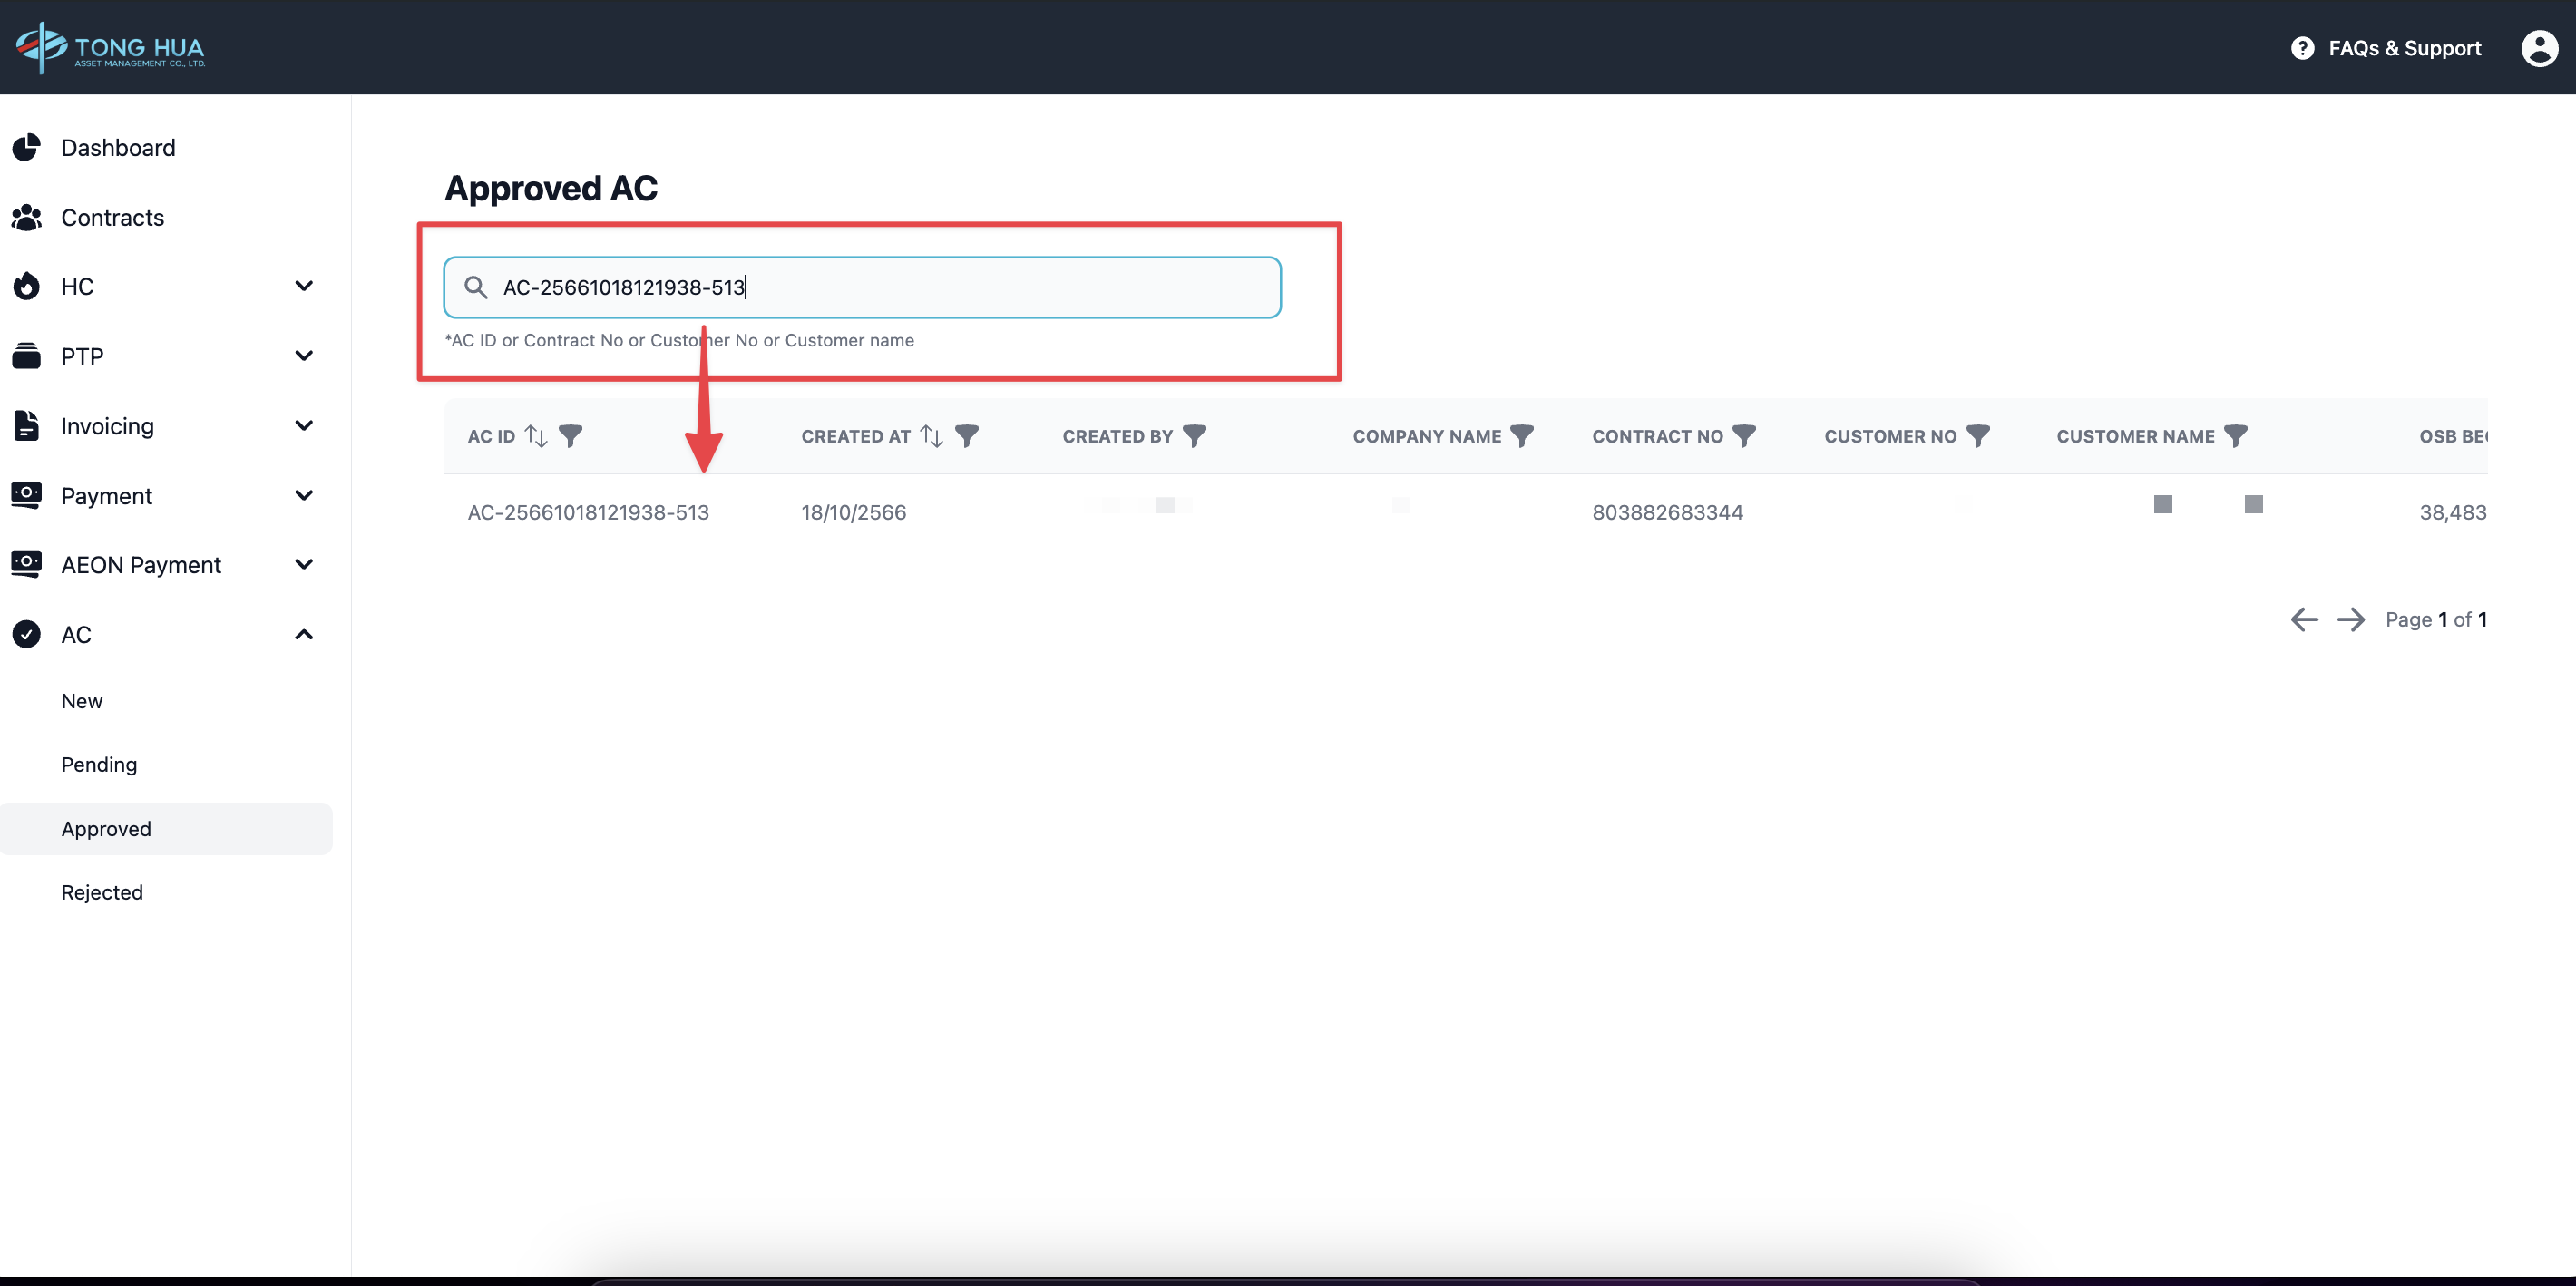Sort the Created At column
The image size is (2576, 1286).
(x=931, y=436)
